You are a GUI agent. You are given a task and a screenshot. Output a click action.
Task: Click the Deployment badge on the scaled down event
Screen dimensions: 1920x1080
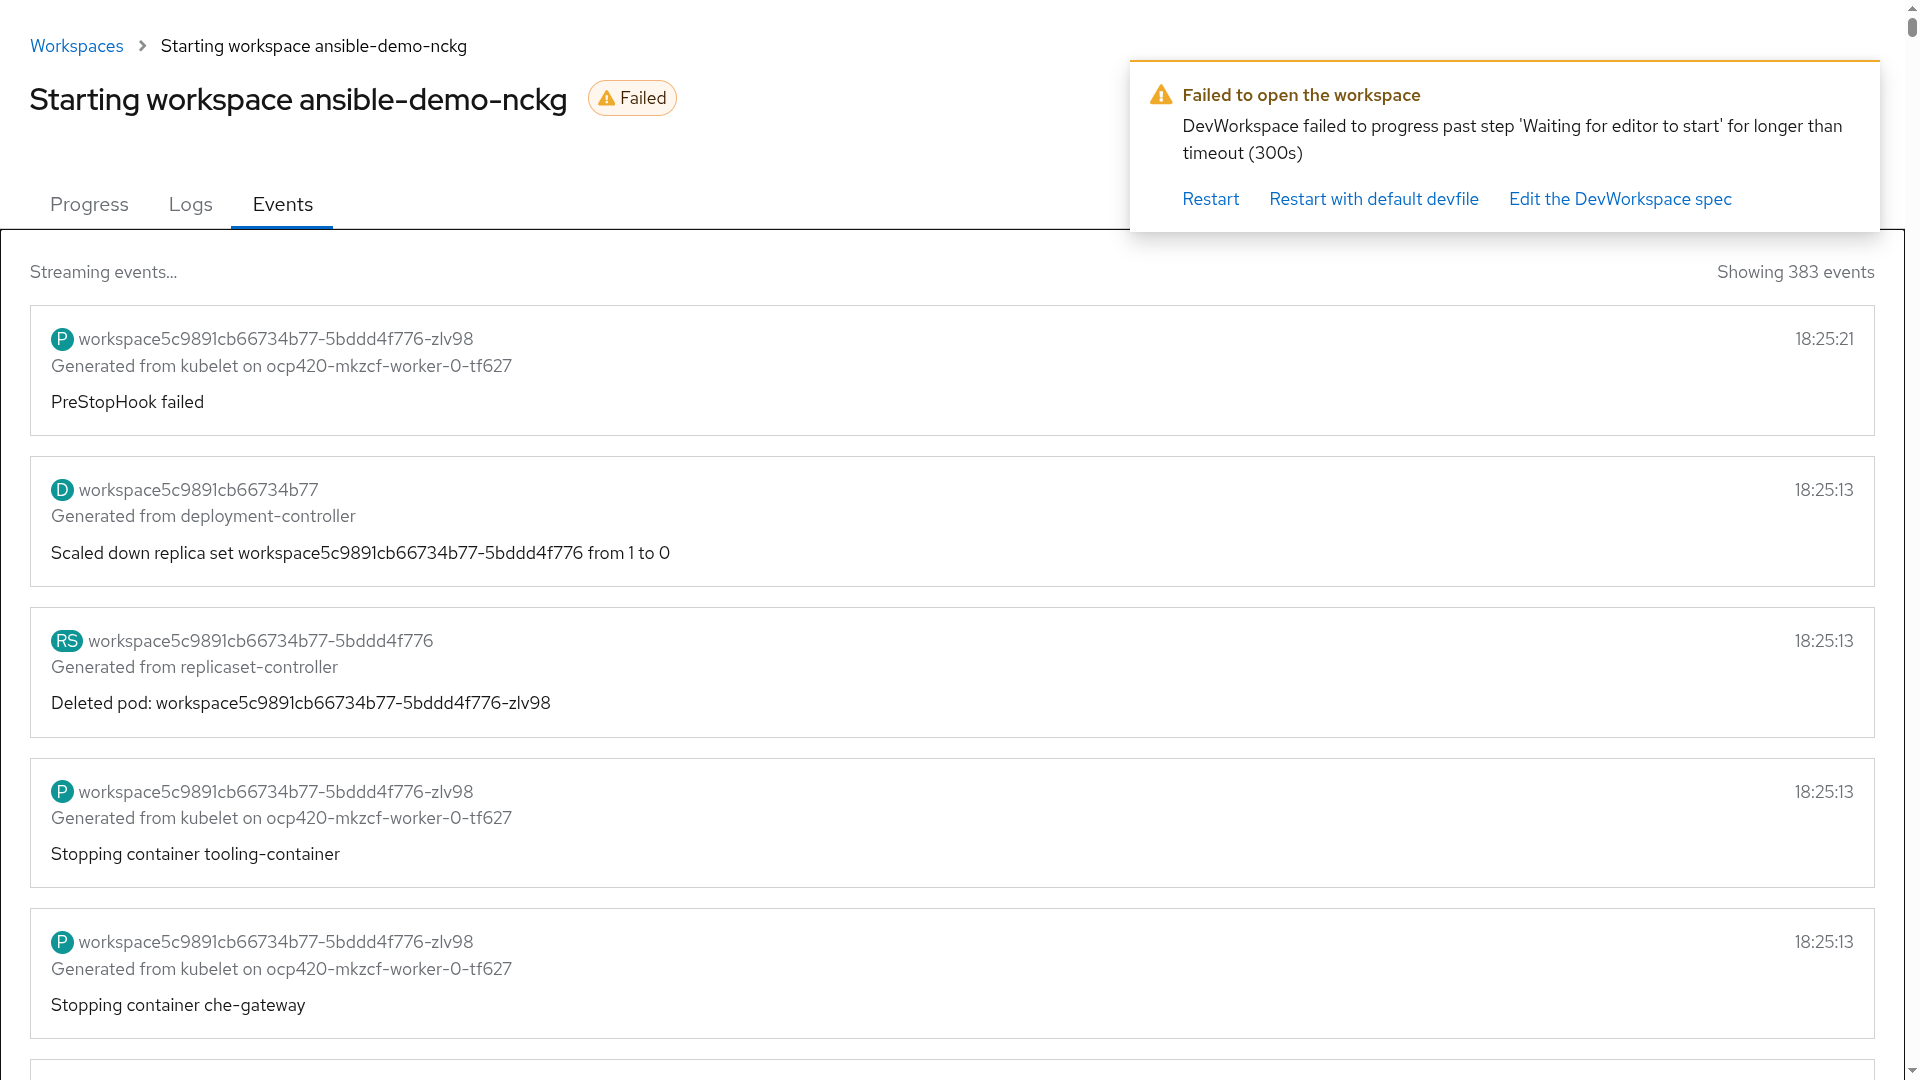click(x=62, y=490)
